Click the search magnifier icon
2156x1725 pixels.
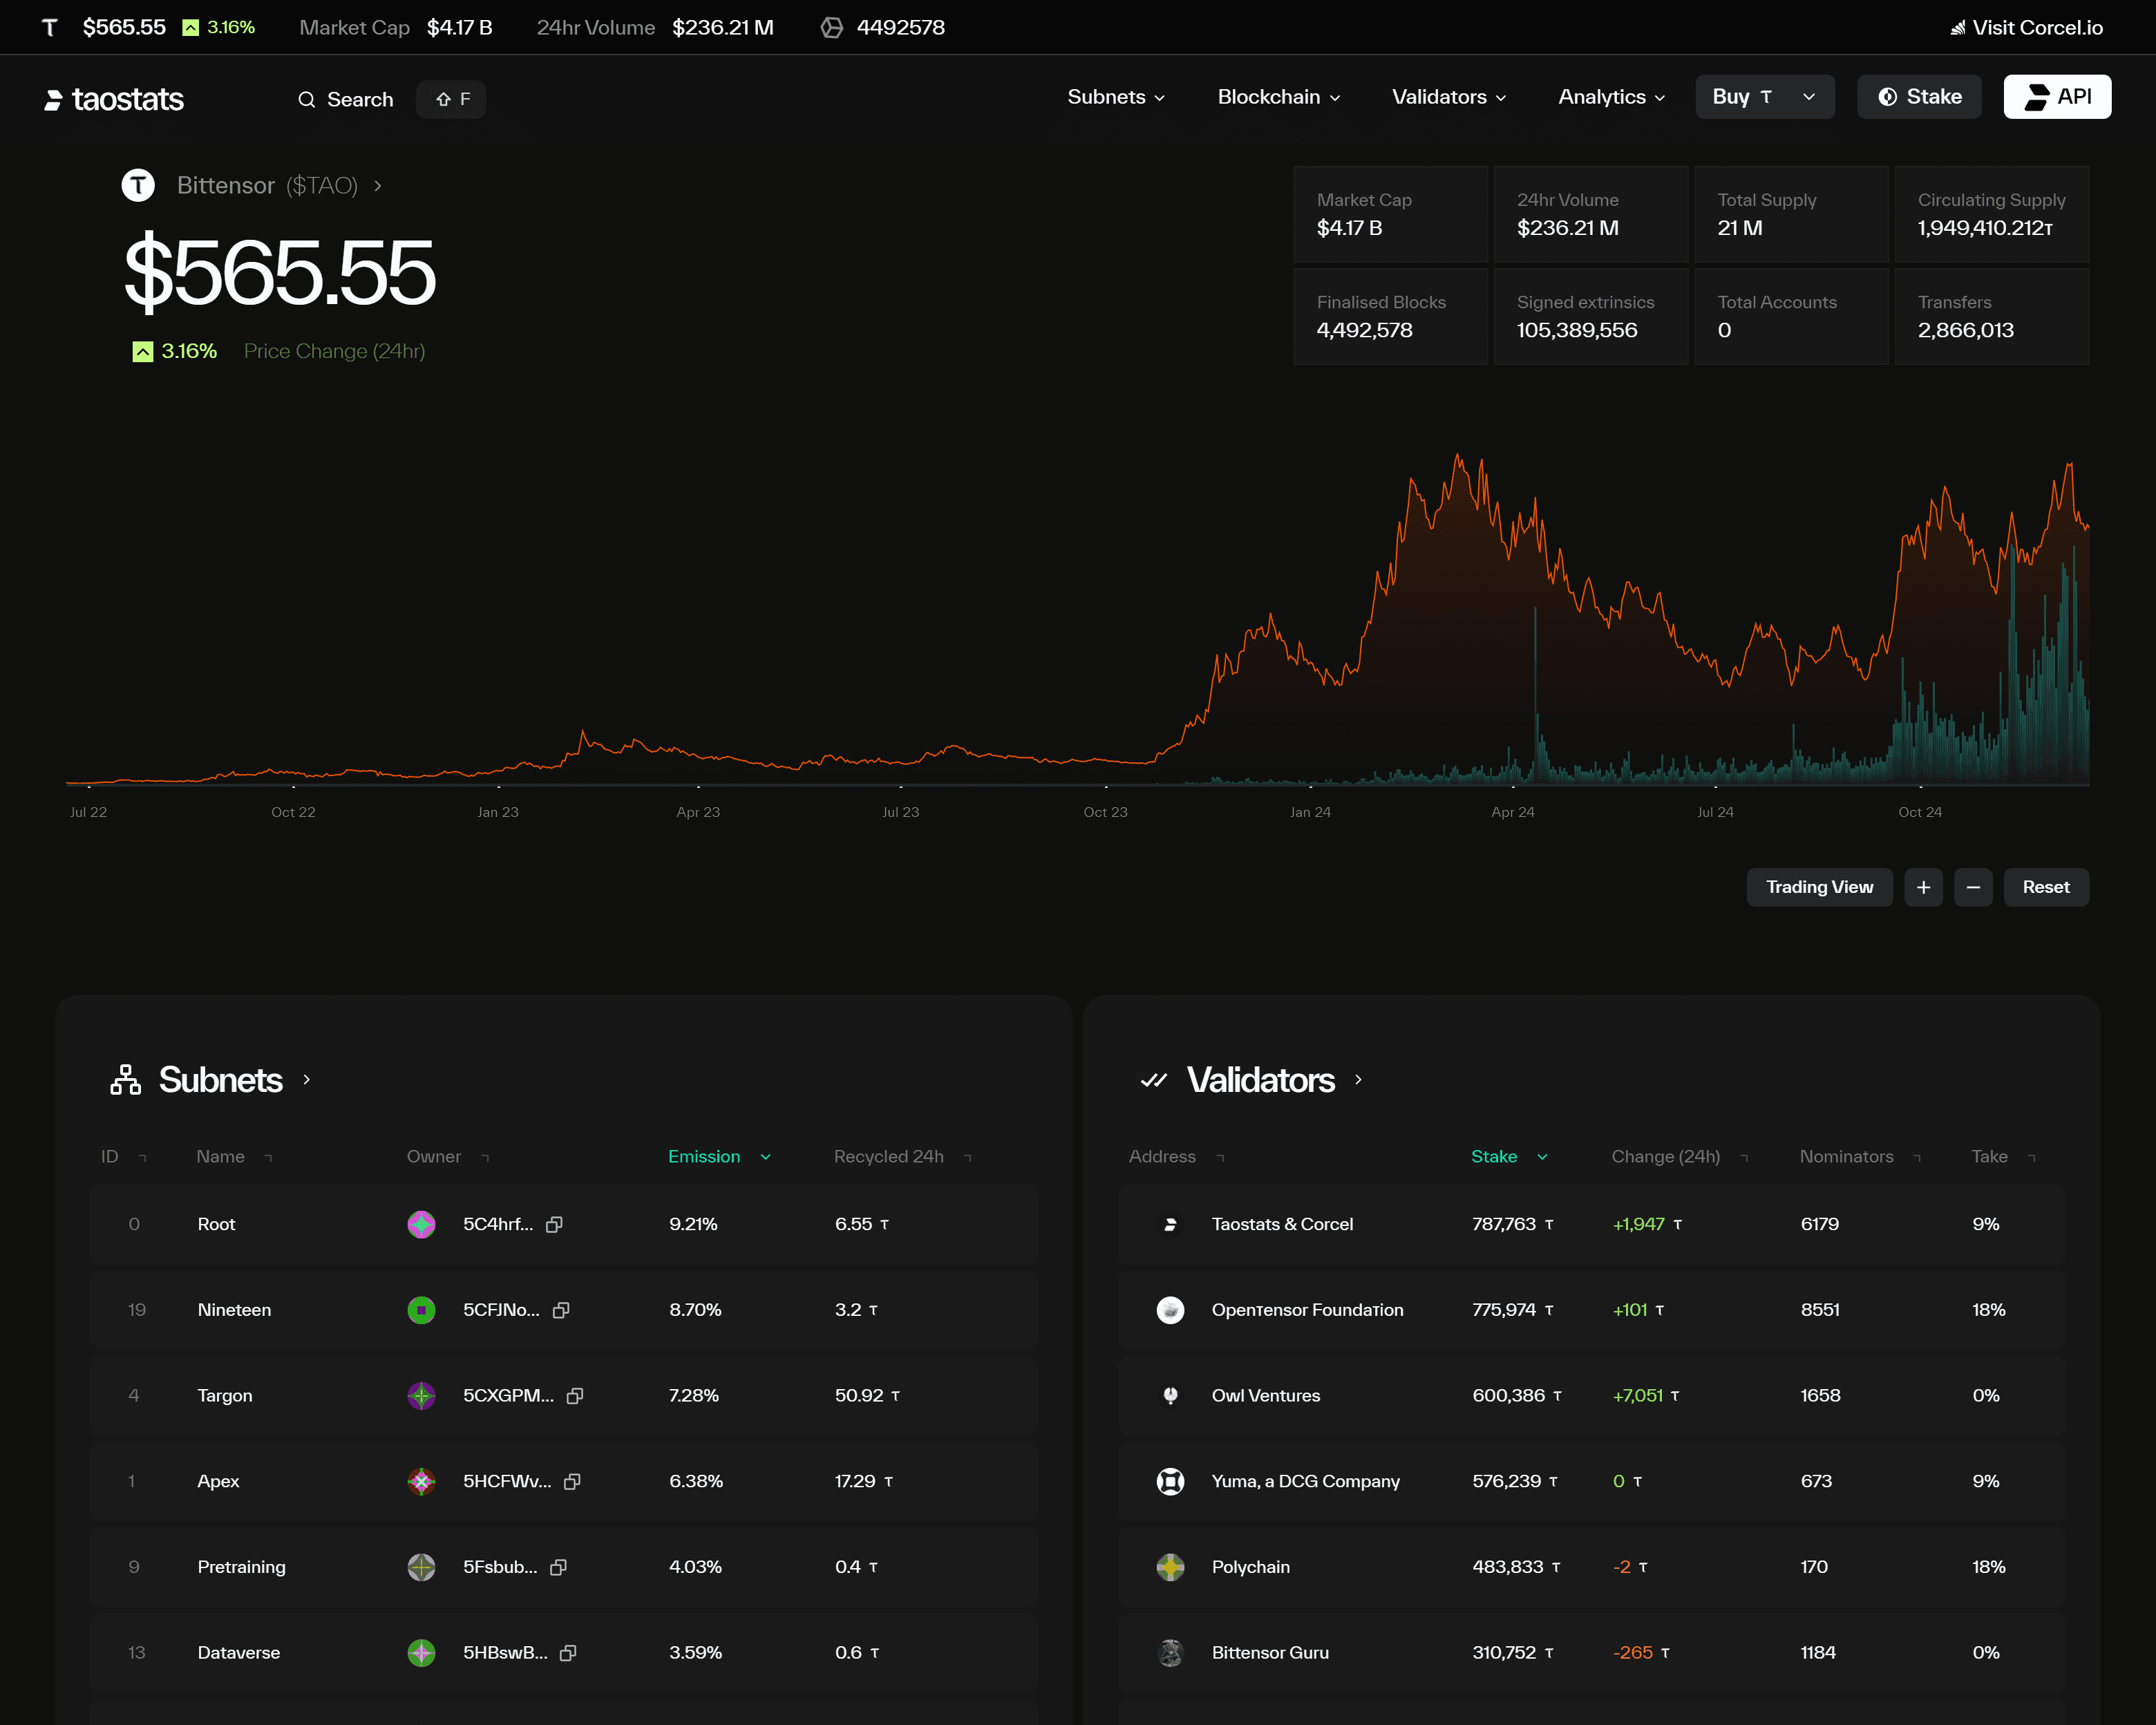307,99
